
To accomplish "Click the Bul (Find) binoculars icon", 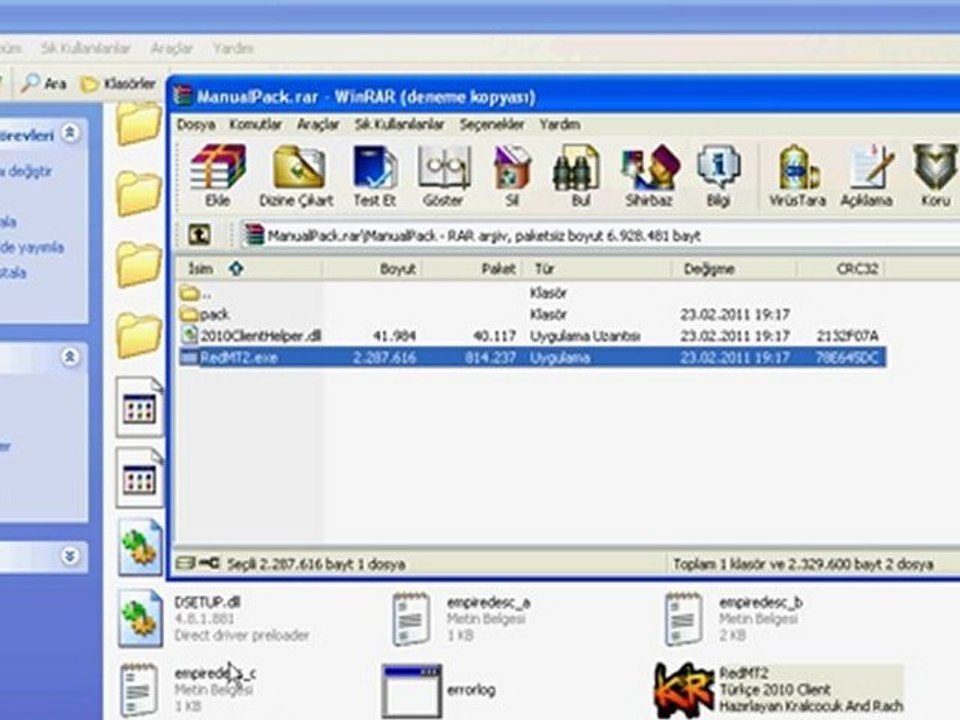I will (579, 176).
